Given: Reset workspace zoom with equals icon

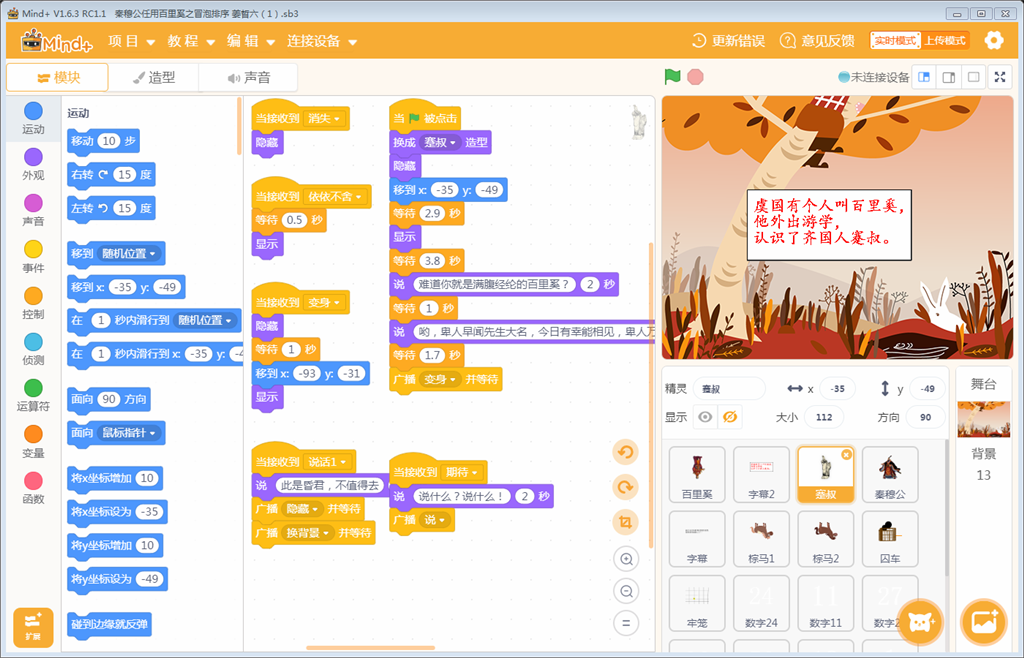Looking at the screenshot, I should pos(626,623).
